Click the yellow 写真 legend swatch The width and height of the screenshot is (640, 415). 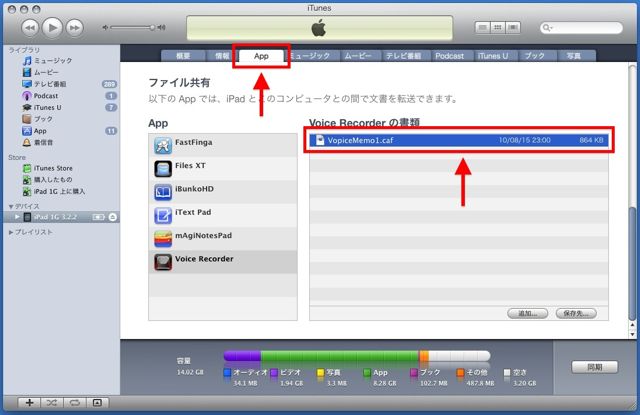321,372
